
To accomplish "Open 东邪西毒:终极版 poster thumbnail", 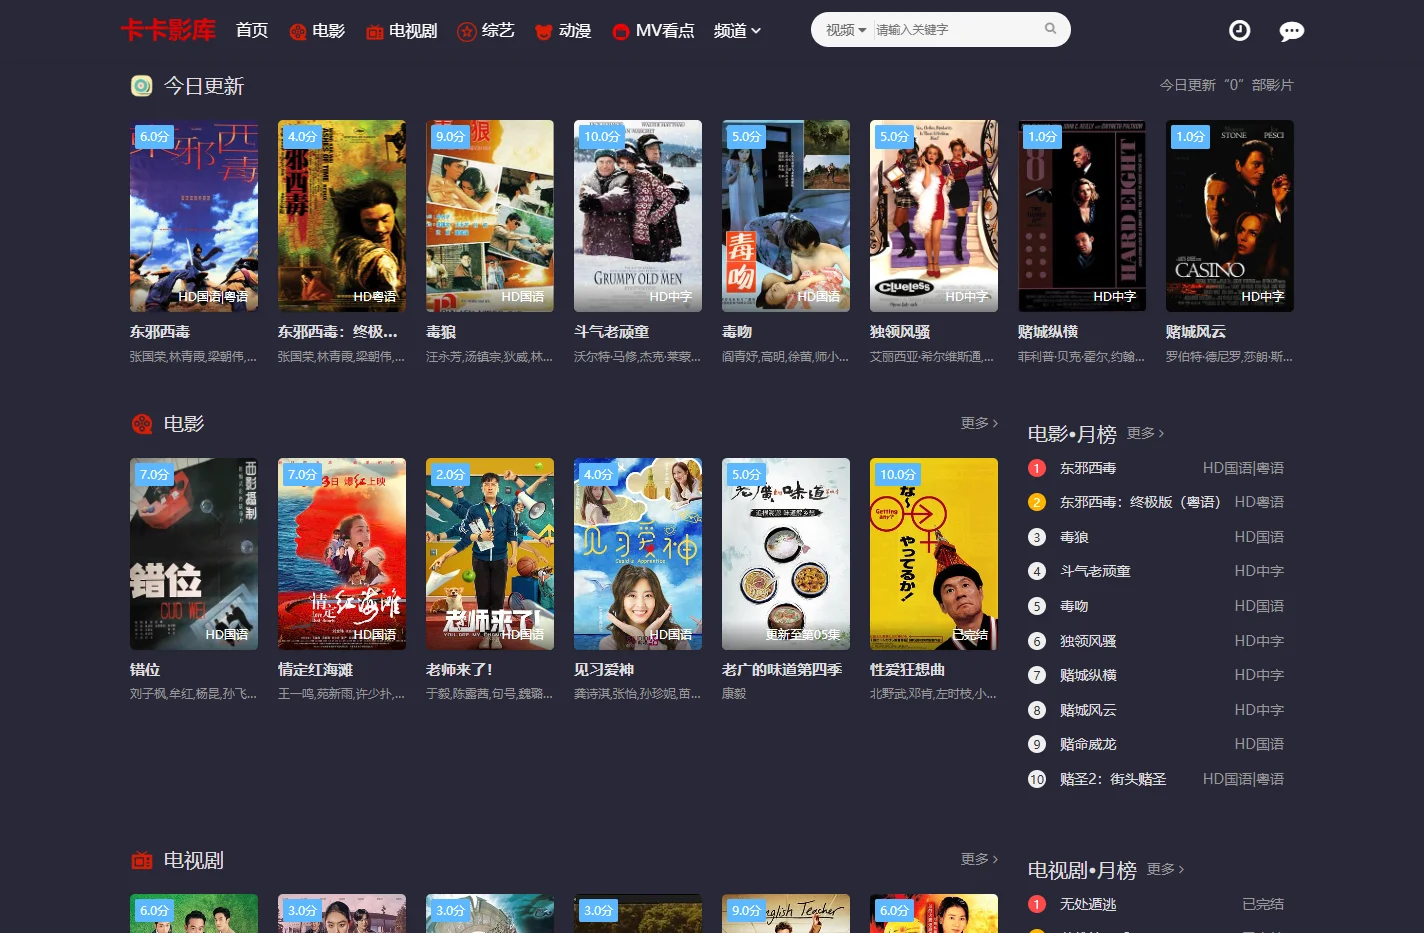I will pos(342,216).
